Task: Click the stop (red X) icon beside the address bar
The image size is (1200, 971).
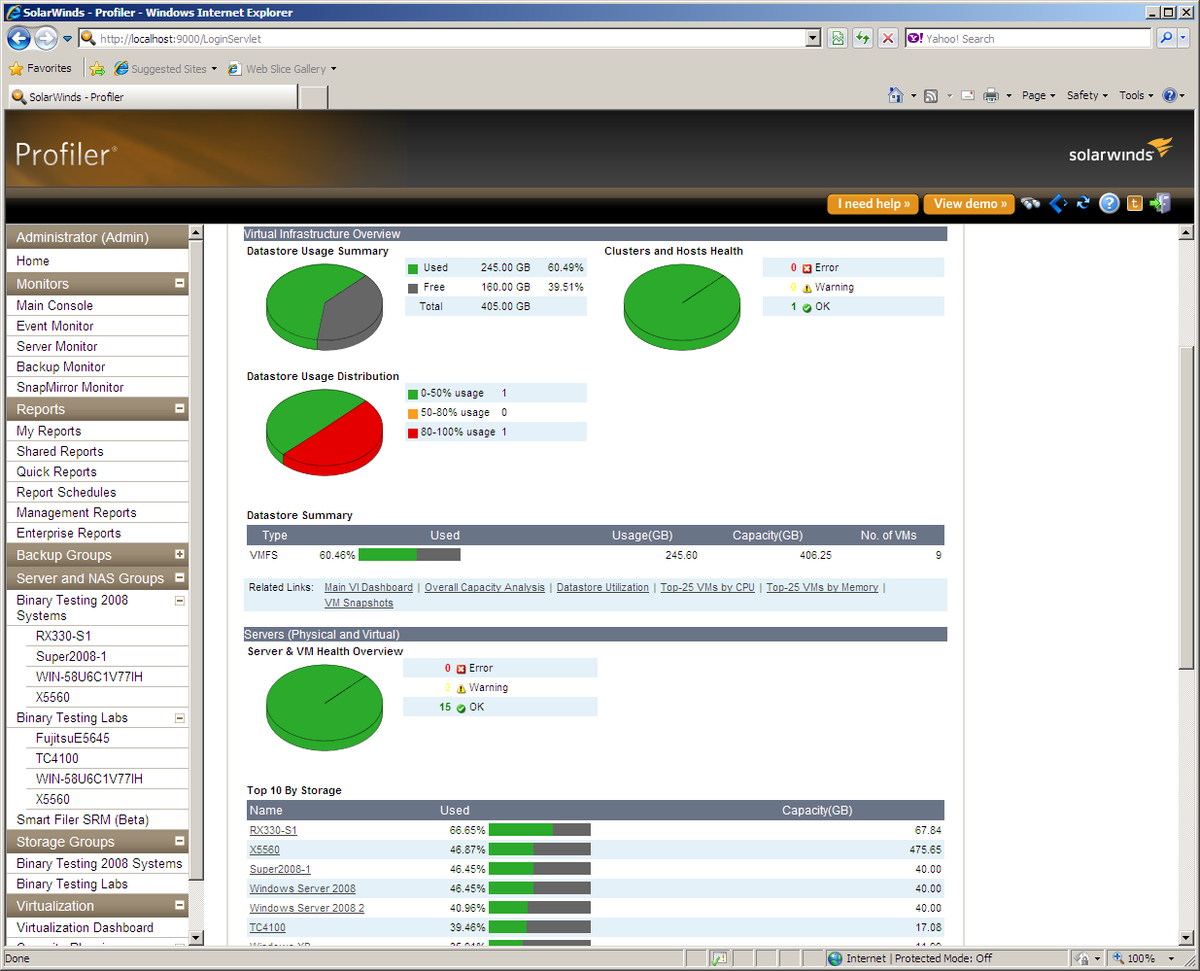Action: click(888, 37)
